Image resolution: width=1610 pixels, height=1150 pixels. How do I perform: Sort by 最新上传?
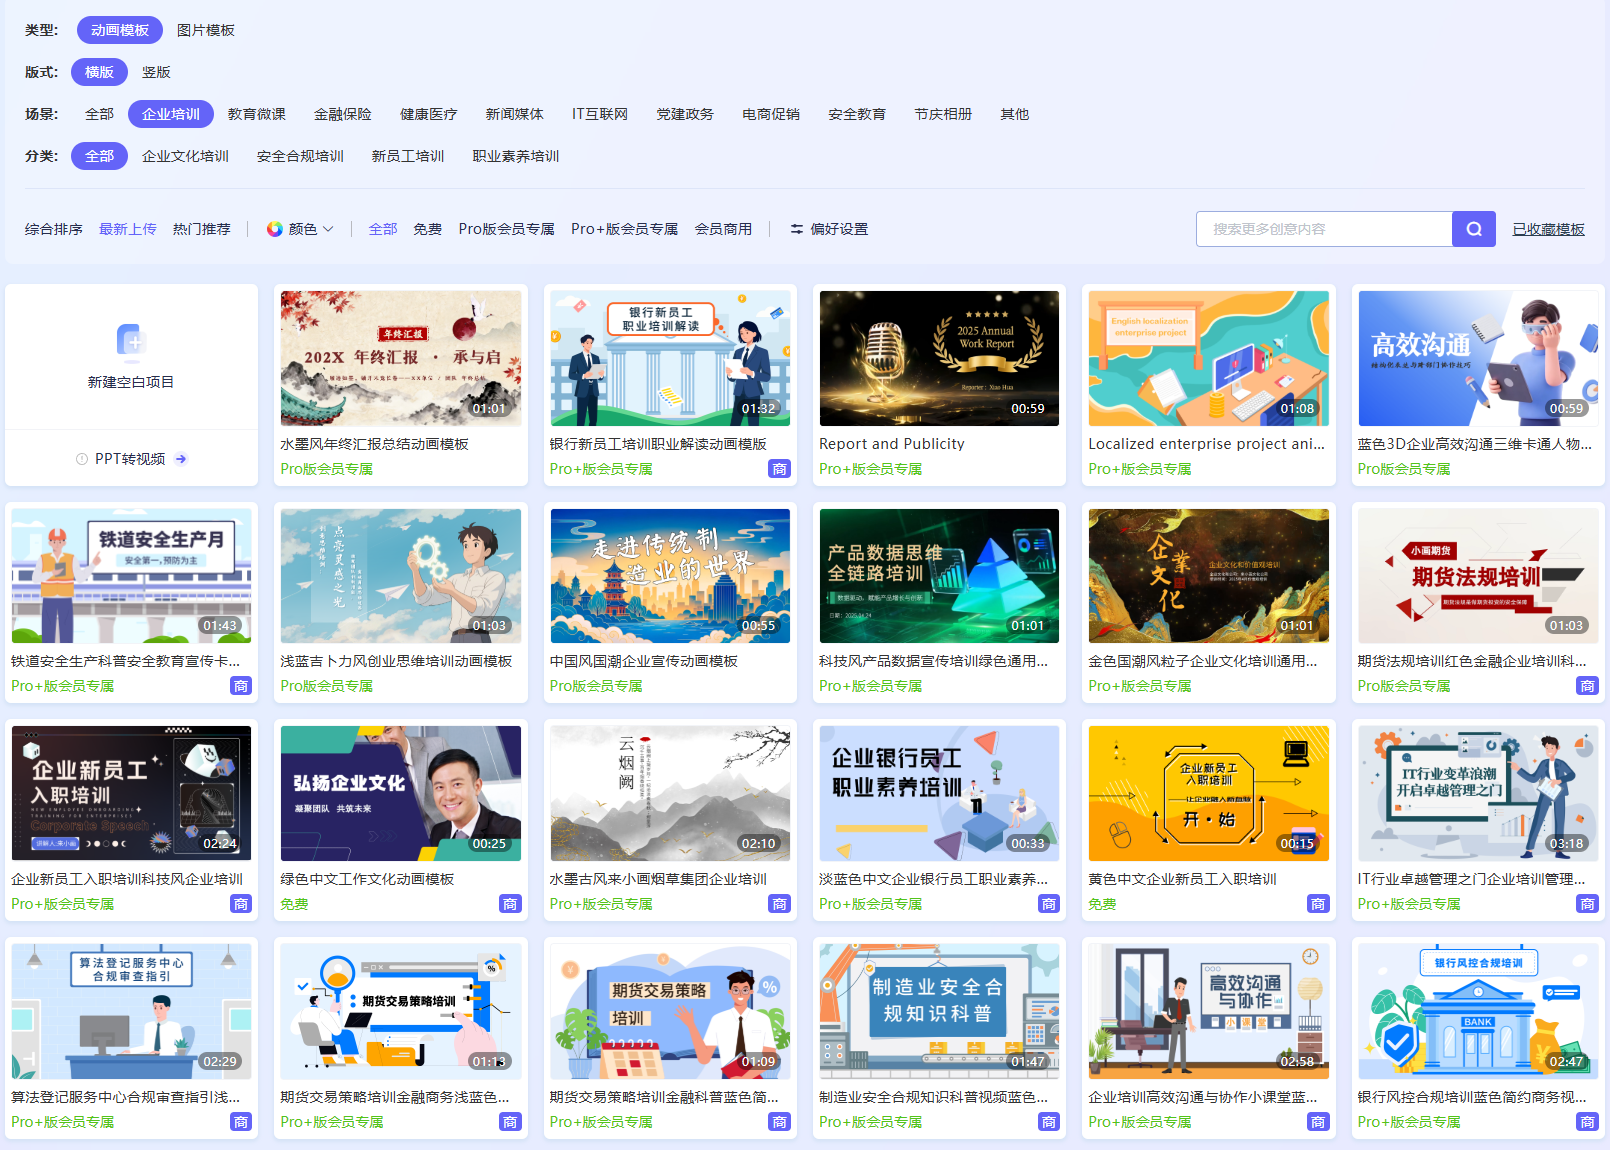[x=127, y=229]
